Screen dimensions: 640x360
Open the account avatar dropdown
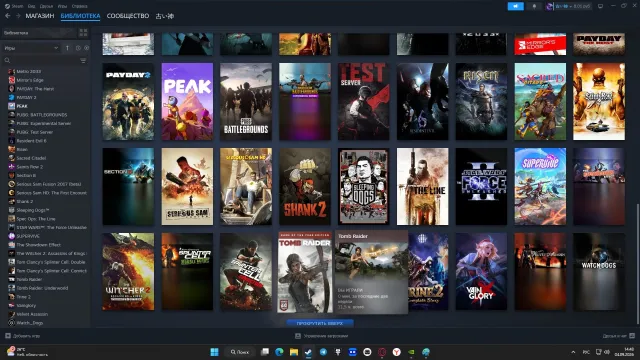click(x=568, y=6)
